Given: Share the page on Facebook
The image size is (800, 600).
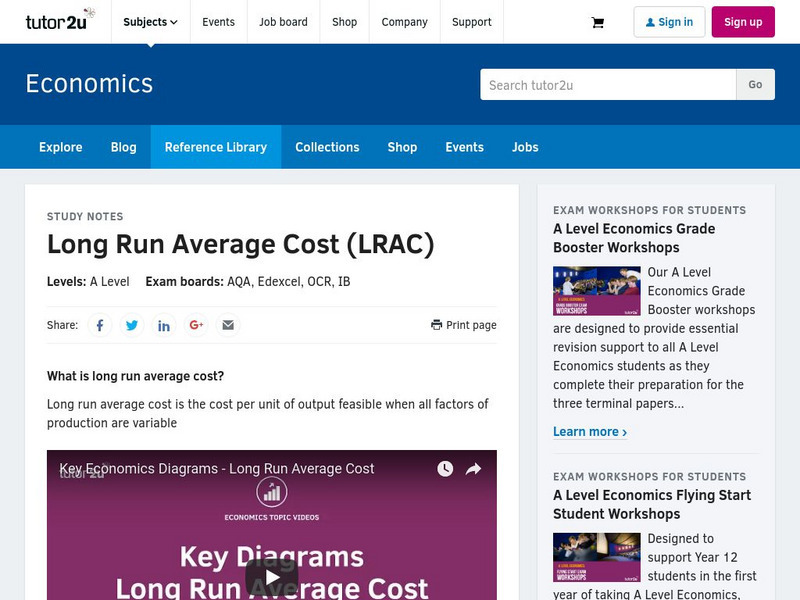Looking at the screenshot, I should click(100, 325).
